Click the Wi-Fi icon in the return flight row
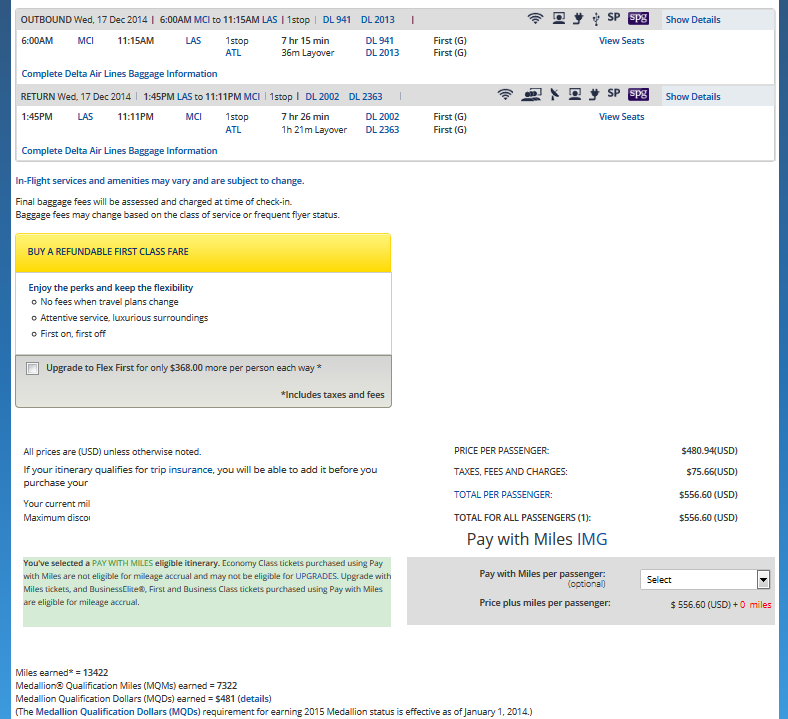Image resolution: width=788 pixels, height=719 pixels. coord(505,95)
